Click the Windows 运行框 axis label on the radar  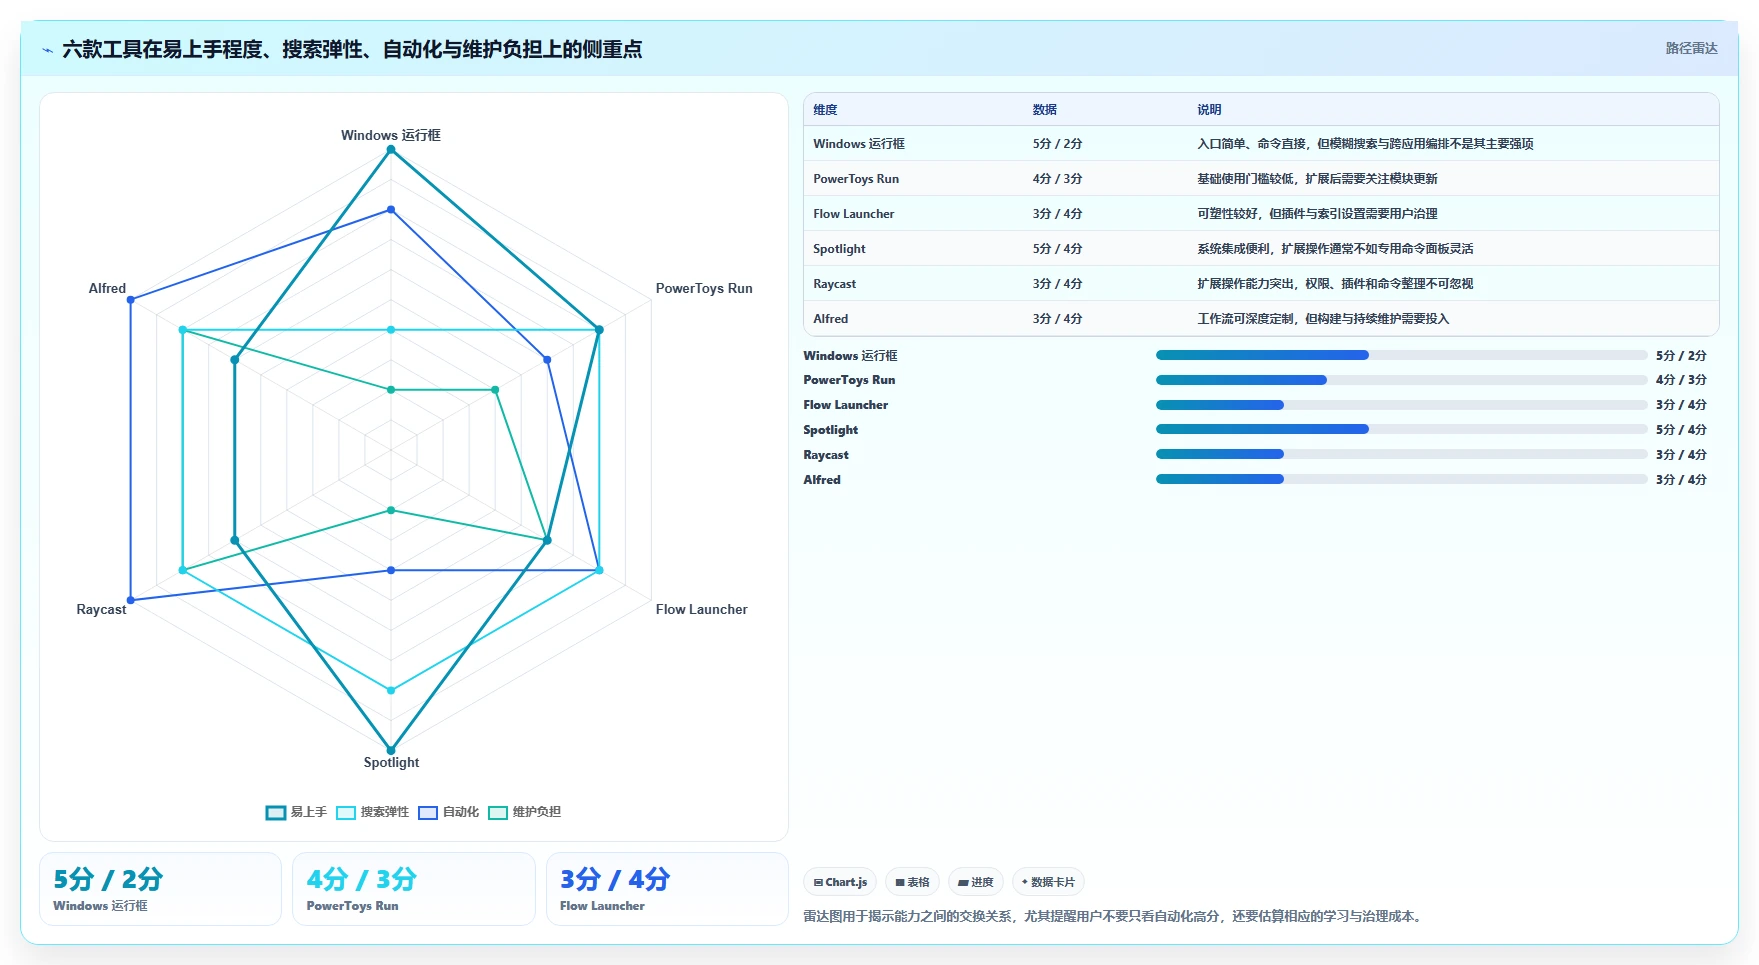point(391,135)
